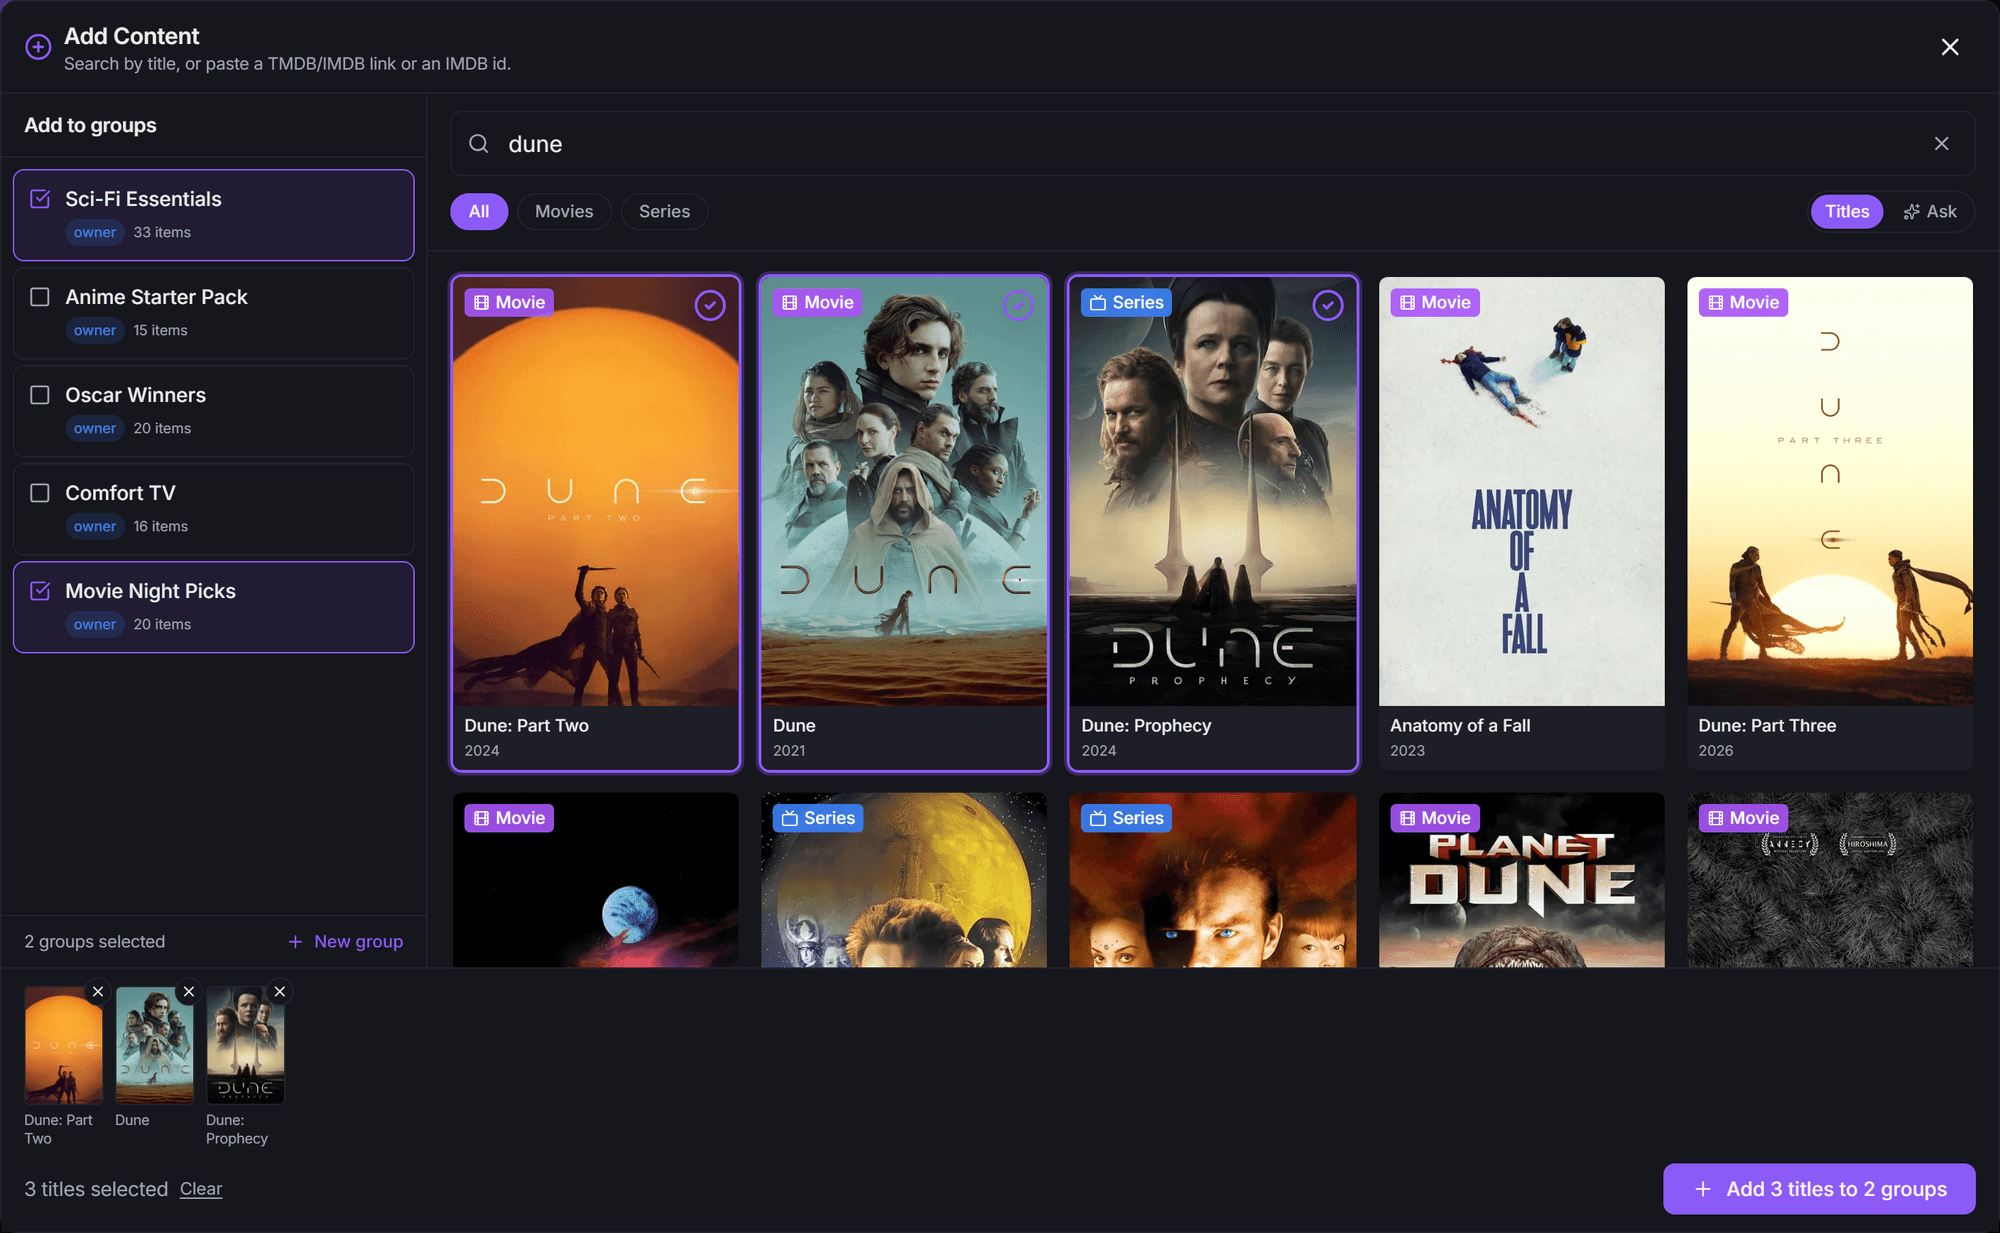This screenshot has height=1233, width=2000.
Task: Check the Anime Starter Pack group
Action: click(40, 297)
